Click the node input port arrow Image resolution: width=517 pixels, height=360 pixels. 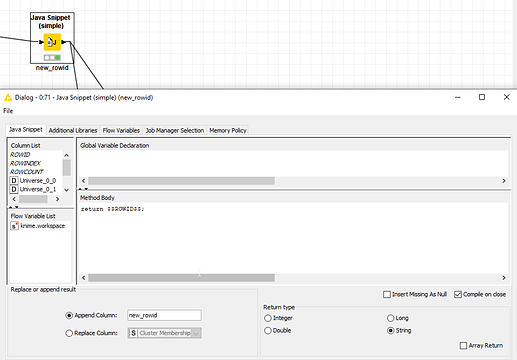pyautogui.click(x=41, y=42)
